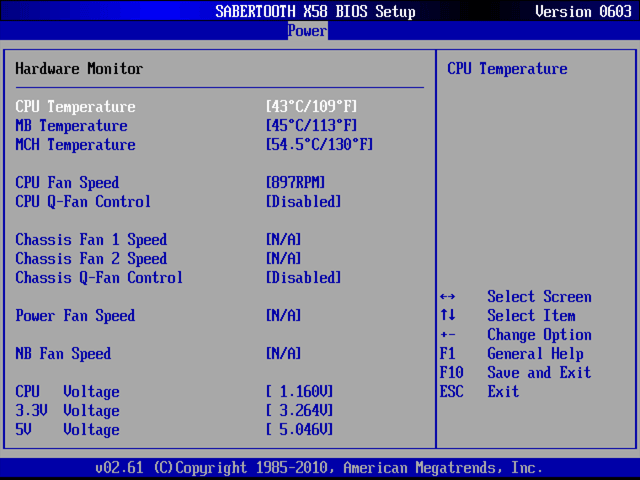Click the Select Item help text
640x480 pixels.
click(x=531, y=316)
